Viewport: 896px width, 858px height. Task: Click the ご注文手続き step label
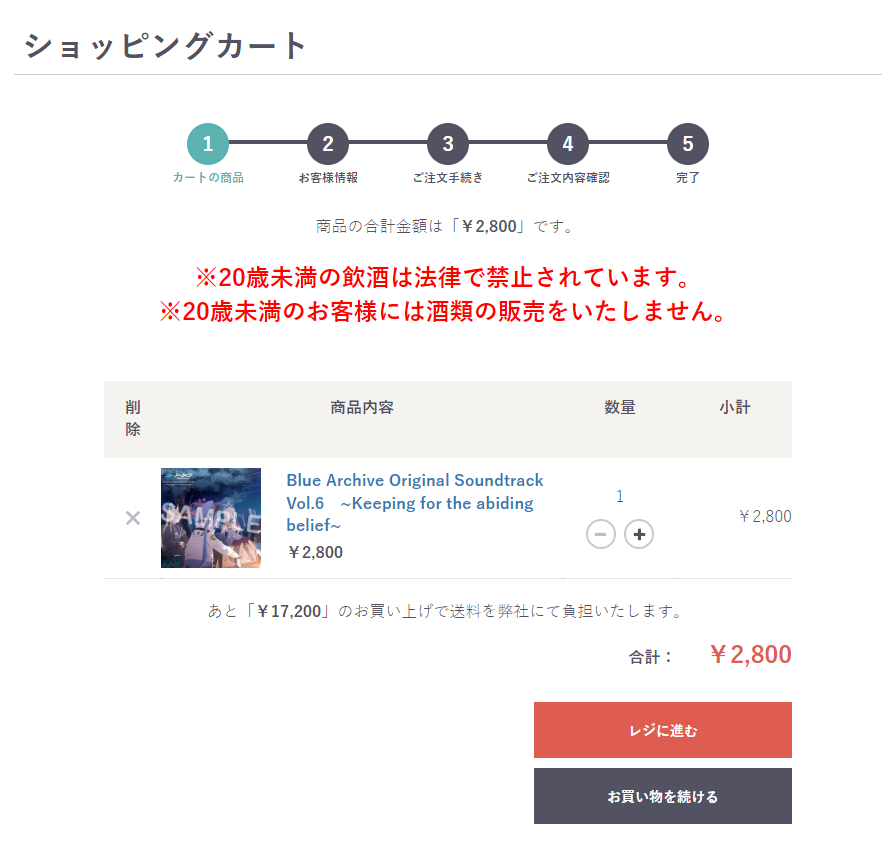448,178
